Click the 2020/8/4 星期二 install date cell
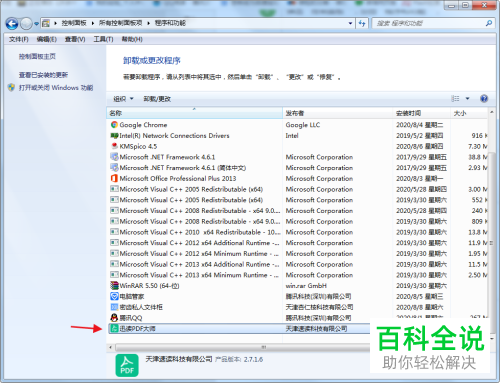 420,125
